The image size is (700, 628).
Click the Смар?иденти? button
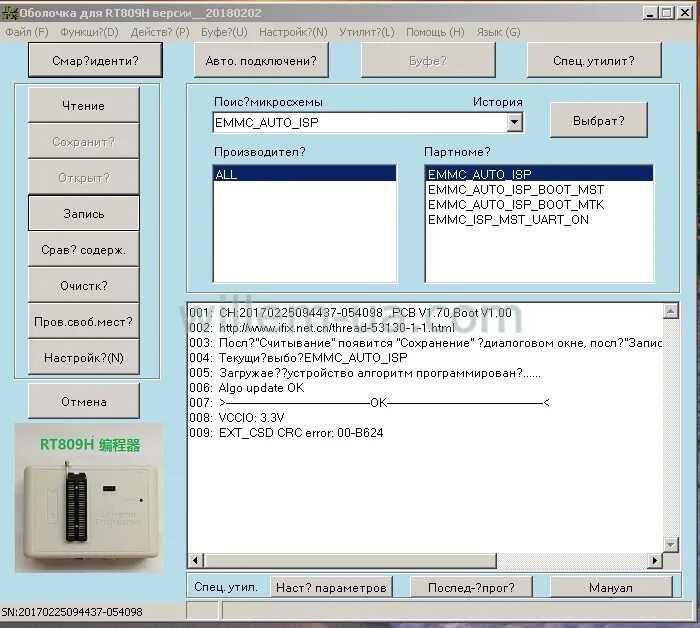click(95, 60)
